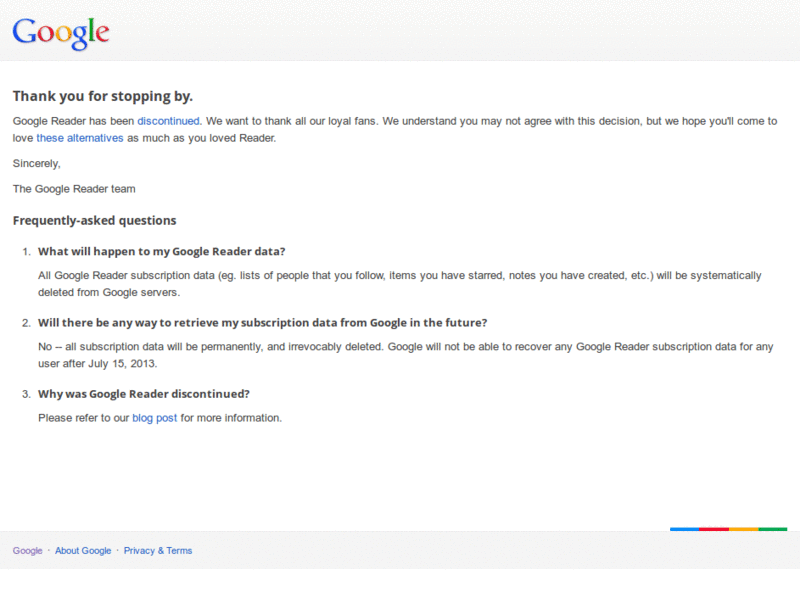Click "What will happen to my Google Reader data?"

162,252
